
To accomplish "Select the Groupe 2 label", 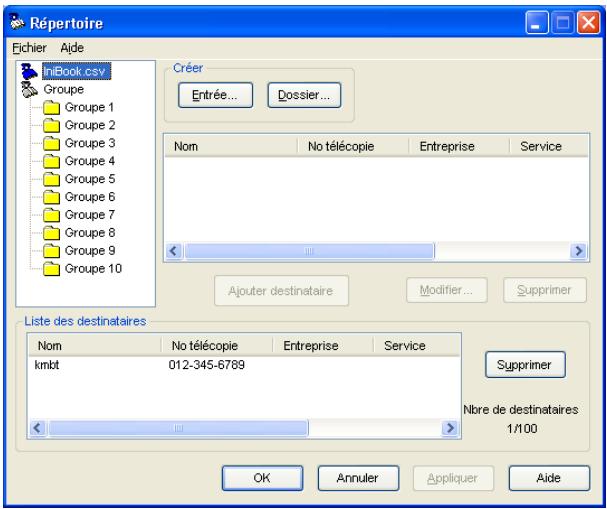I will point(90,125).
